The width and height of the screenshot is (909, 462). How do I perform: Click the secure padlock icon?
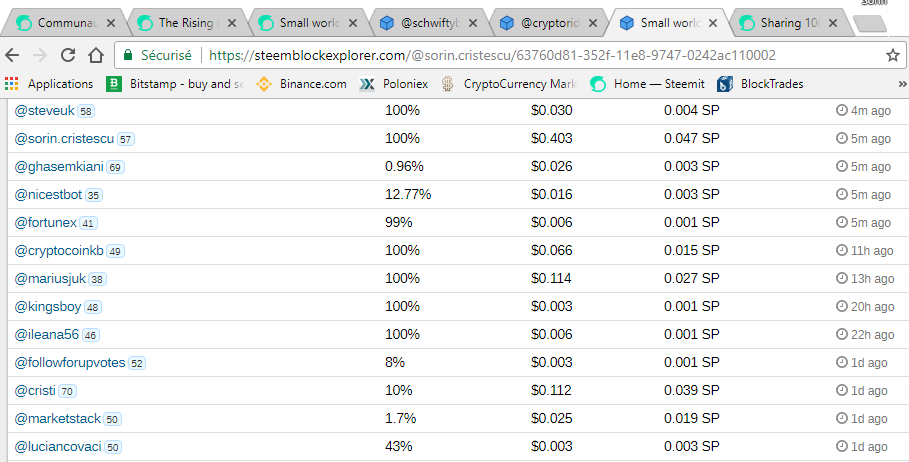click(128, 55)
